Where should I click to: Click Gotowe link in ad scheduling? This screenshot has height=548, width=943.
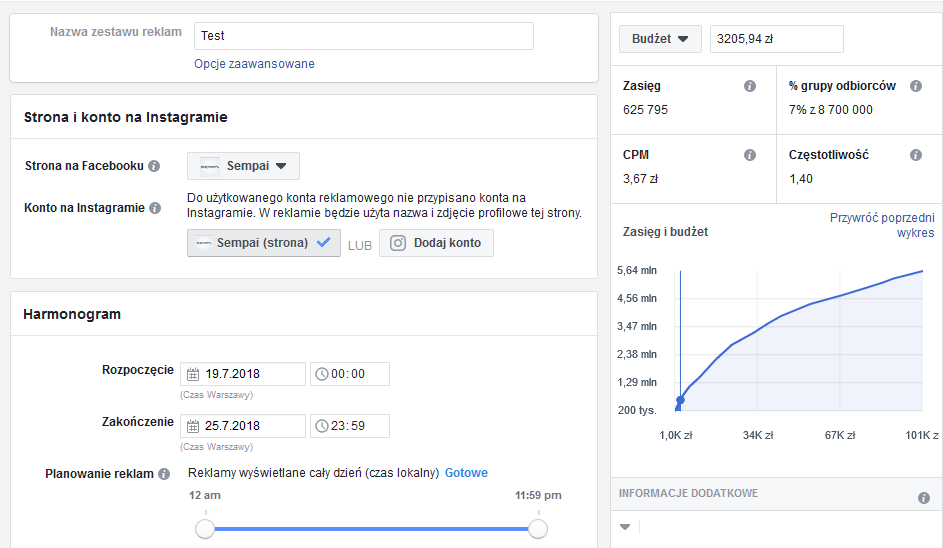tap(466, 473)
